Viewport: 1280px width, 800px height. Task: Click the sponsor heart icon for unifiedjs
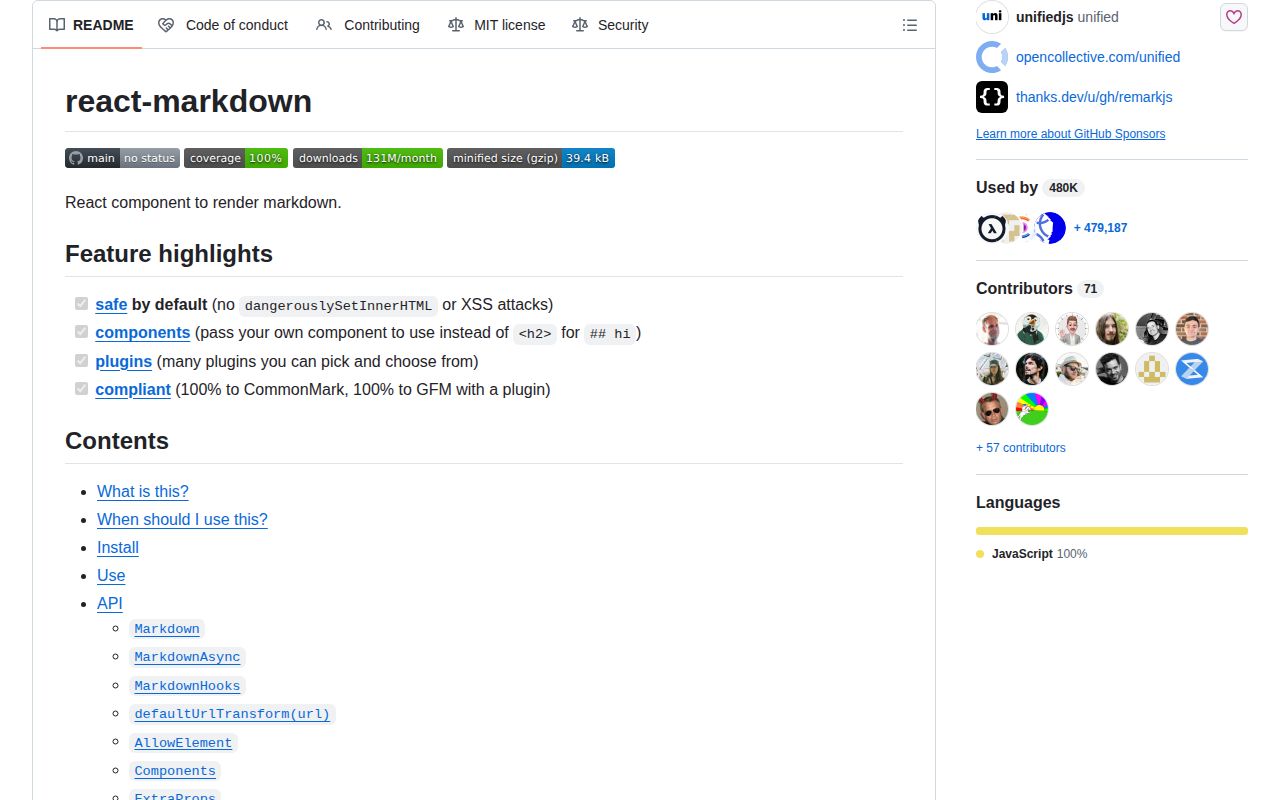[1234, 17]
